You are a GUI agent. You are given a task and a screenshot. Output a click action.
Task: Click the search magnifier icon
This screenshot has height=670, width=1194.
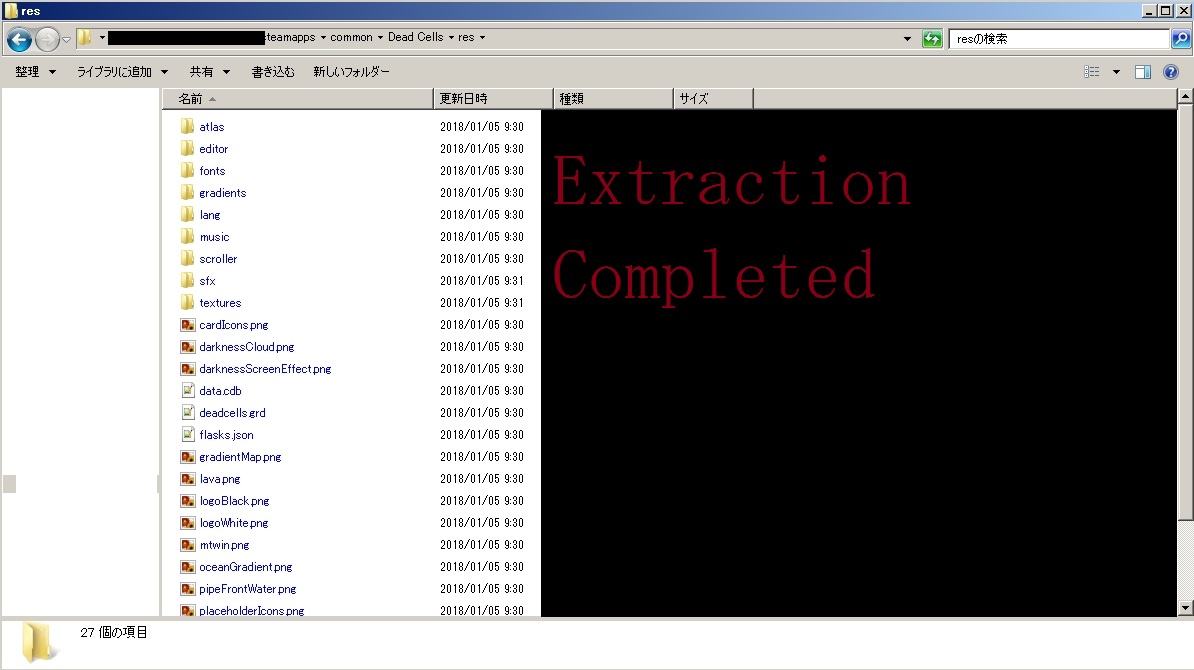pyautogui.click(x=1181, y=39)
